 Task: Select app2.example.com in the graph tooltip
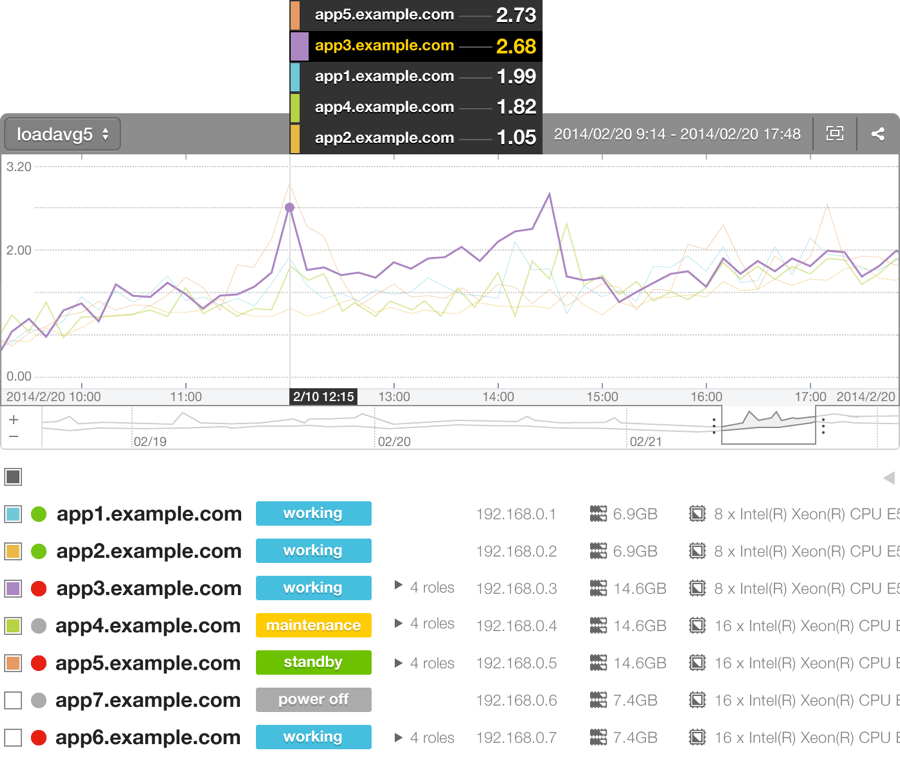click(384, 138)
